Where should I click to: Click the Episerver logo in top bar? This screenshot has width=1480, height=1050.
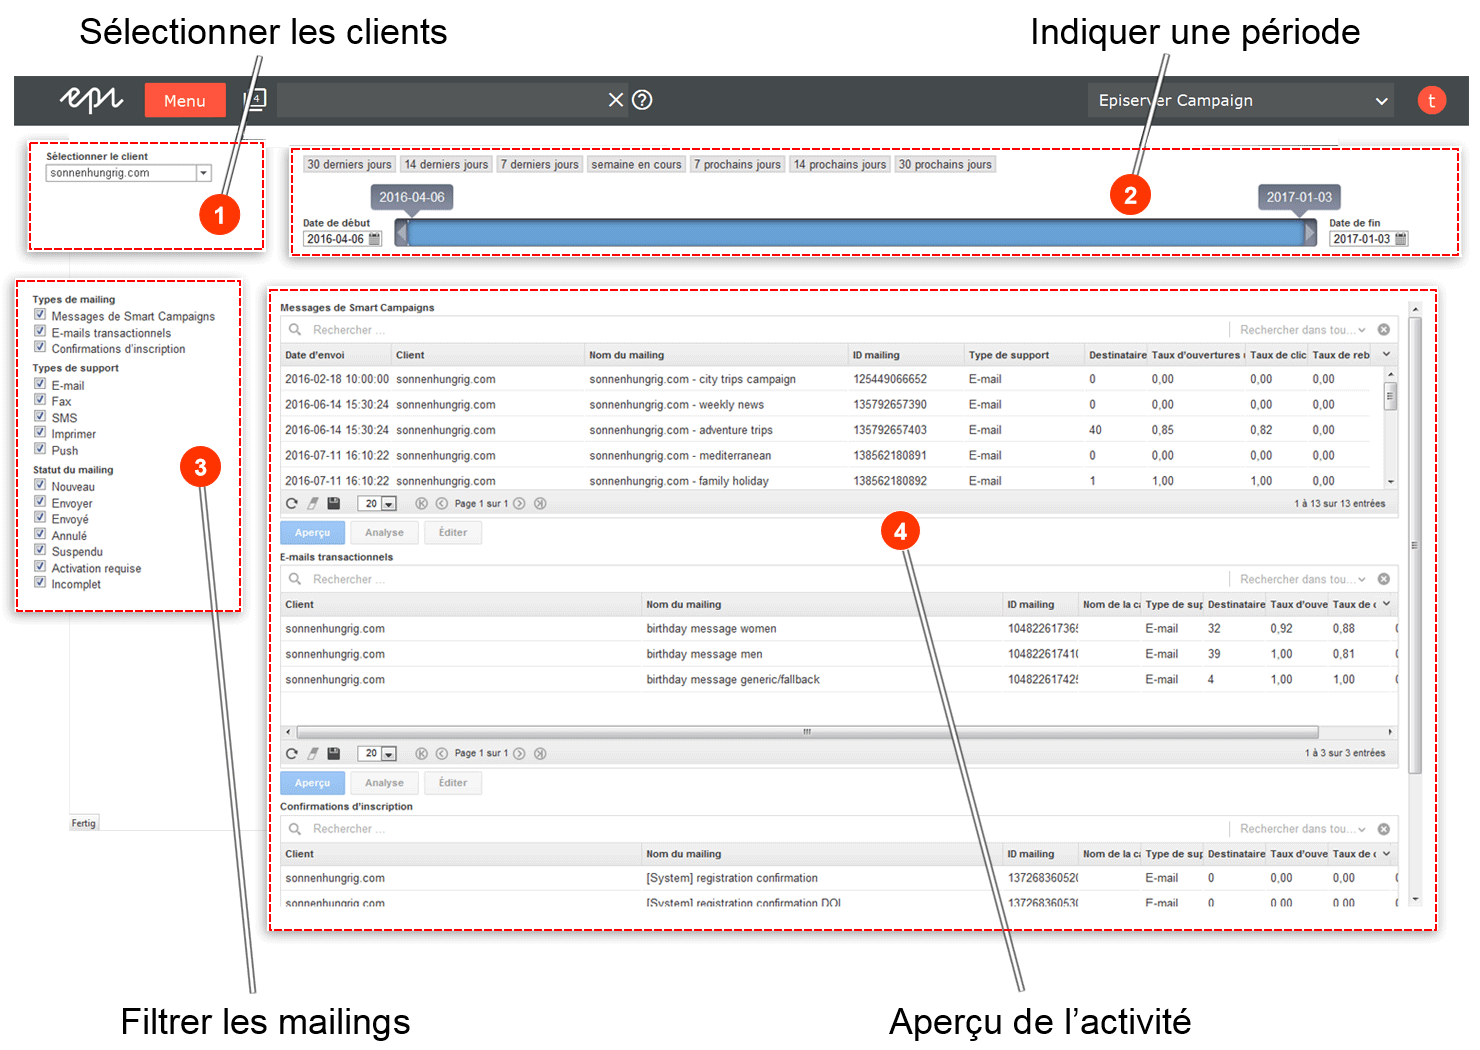tap(91, 98)
